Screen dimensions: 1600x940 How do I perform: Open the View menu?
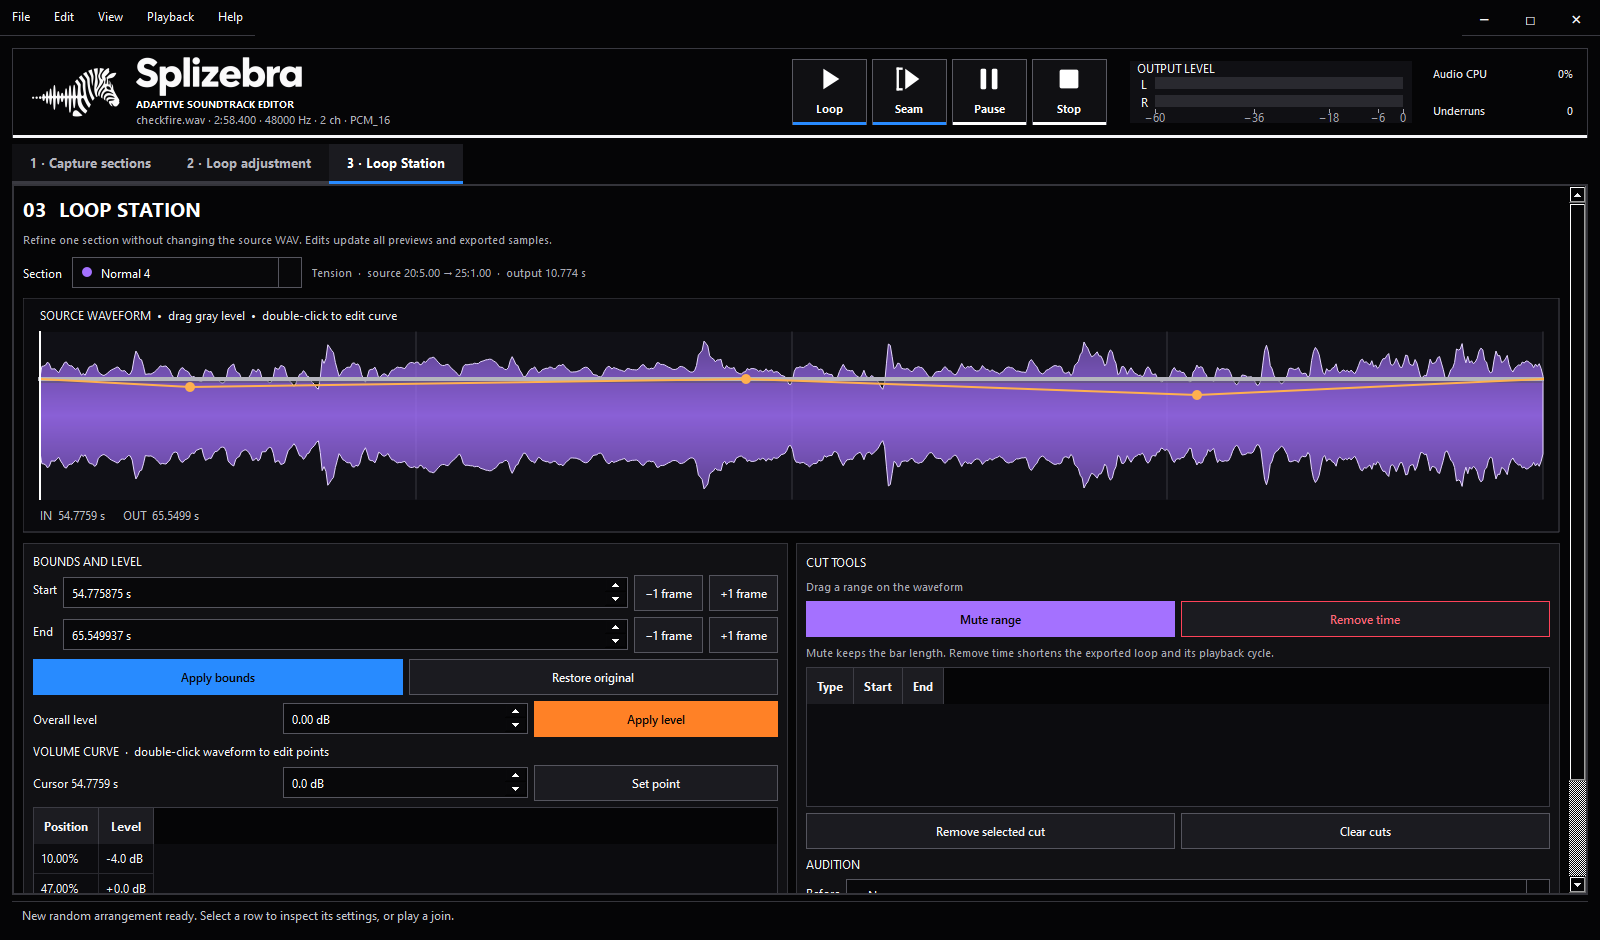[x=110, y=17]
